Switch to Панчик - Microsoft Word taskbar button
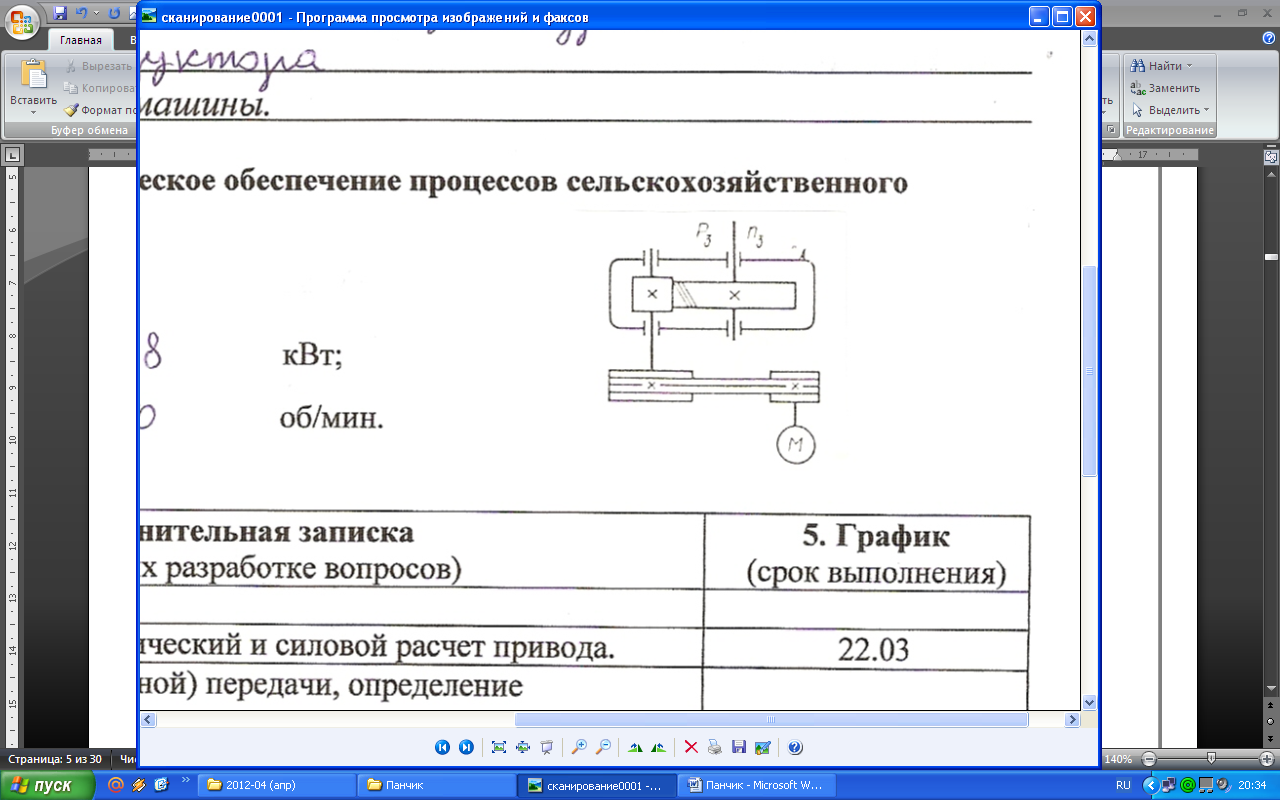This screenshot has height=800, width=1280. tap(757, 785)
